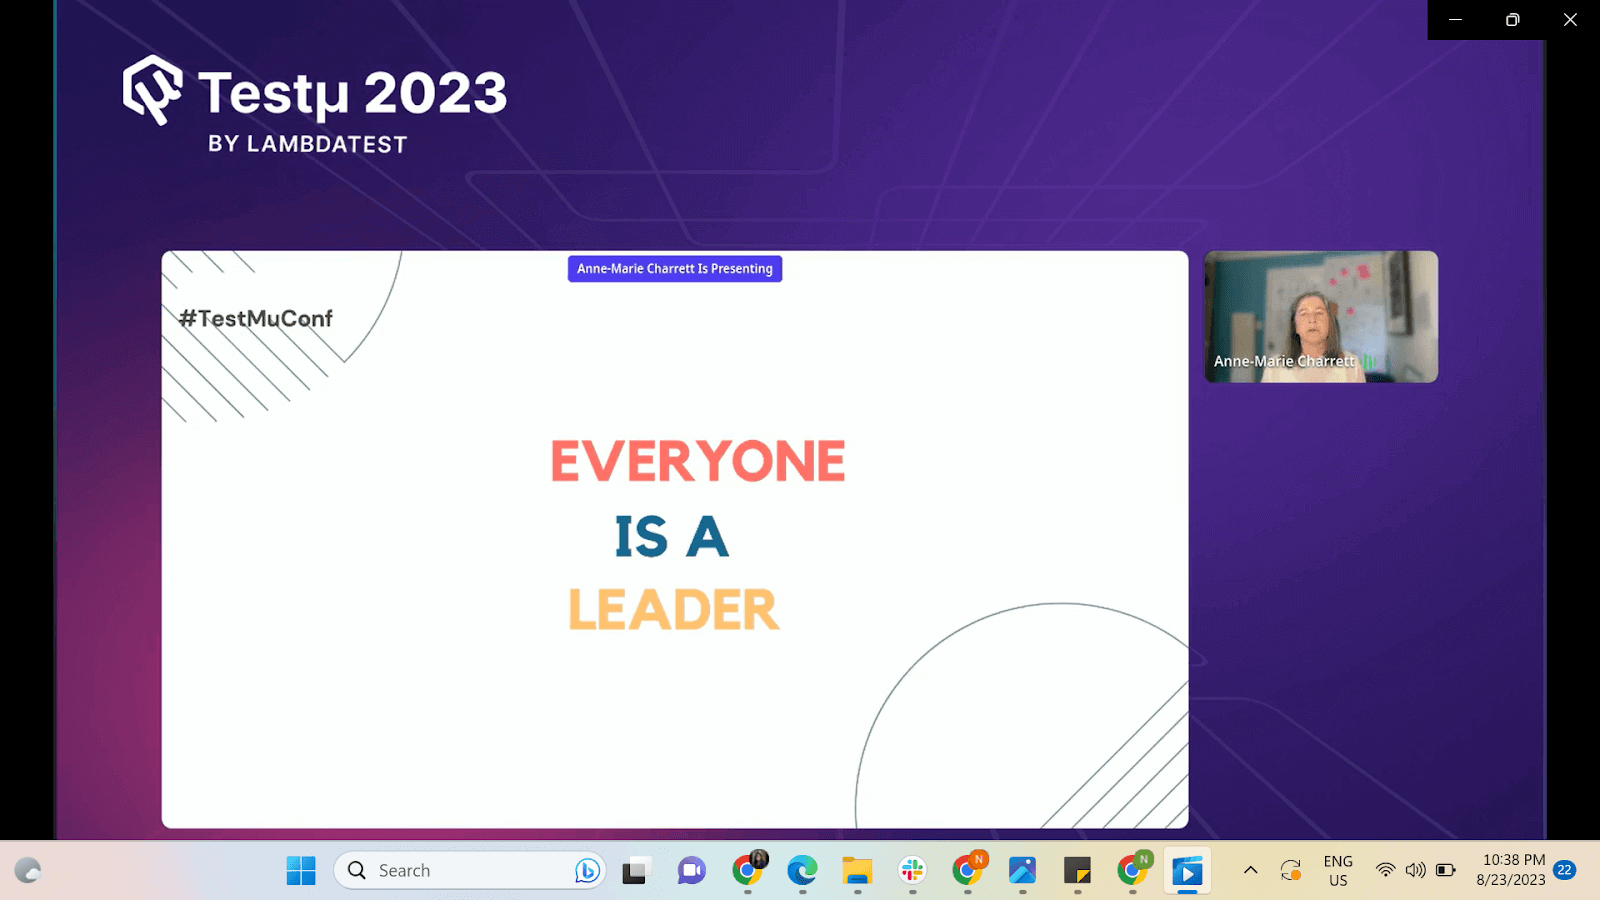Open Bing Chat from the search box
Viewport: 1600px width, 900px height.
coord(587,871)
